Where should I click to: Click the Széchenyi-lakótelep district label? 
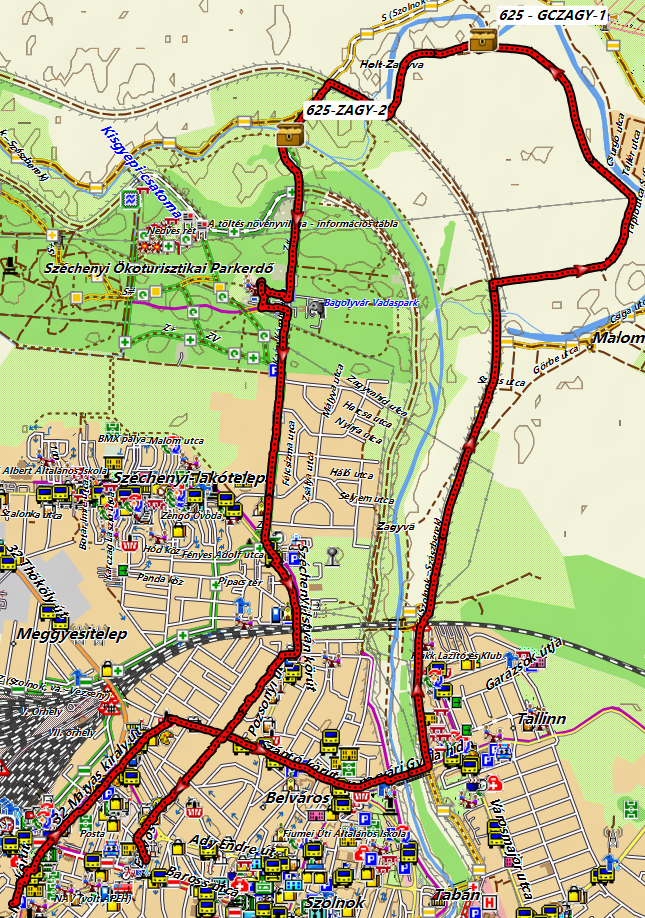tap(188, 478)
